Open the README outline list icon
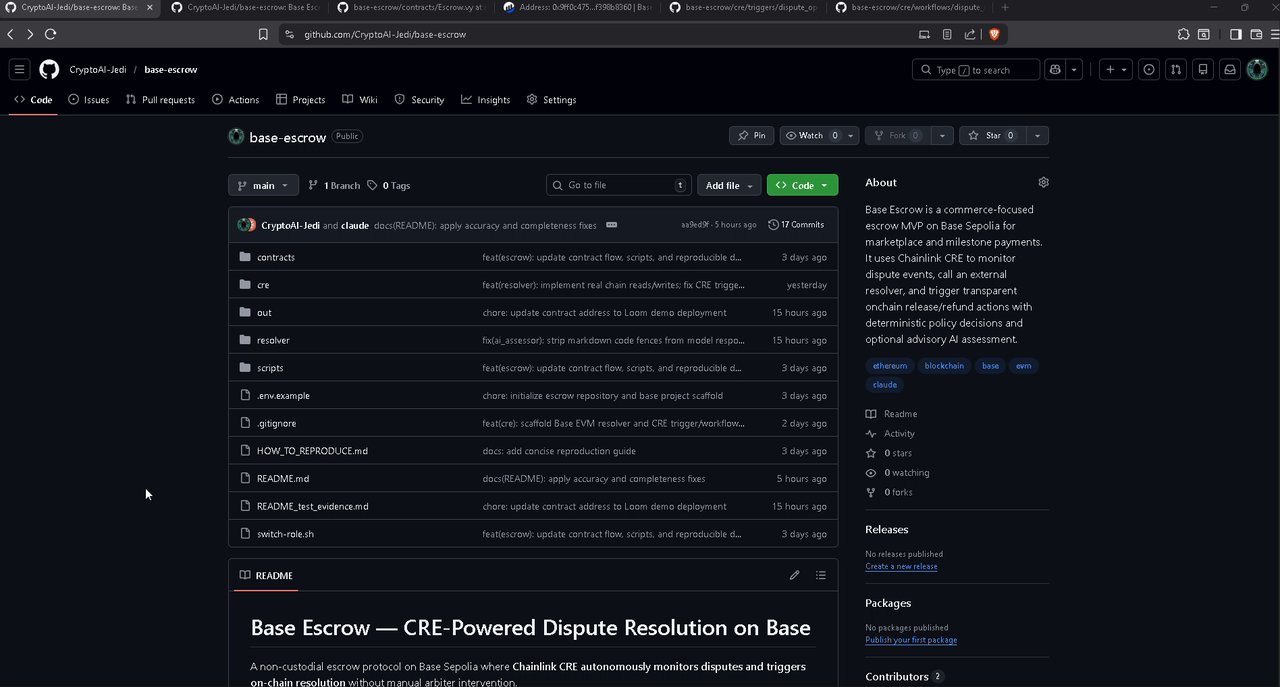The image size is (1280, 687). (821, 575)
